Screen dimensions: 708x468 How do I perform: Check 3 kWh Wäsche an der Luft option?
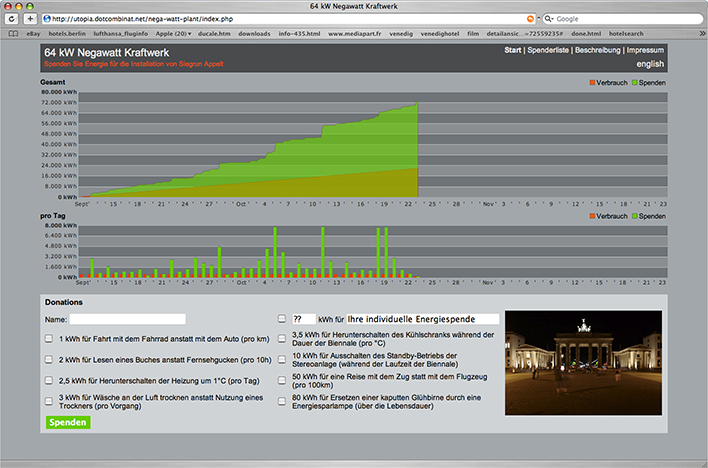(x=49, y=401)
